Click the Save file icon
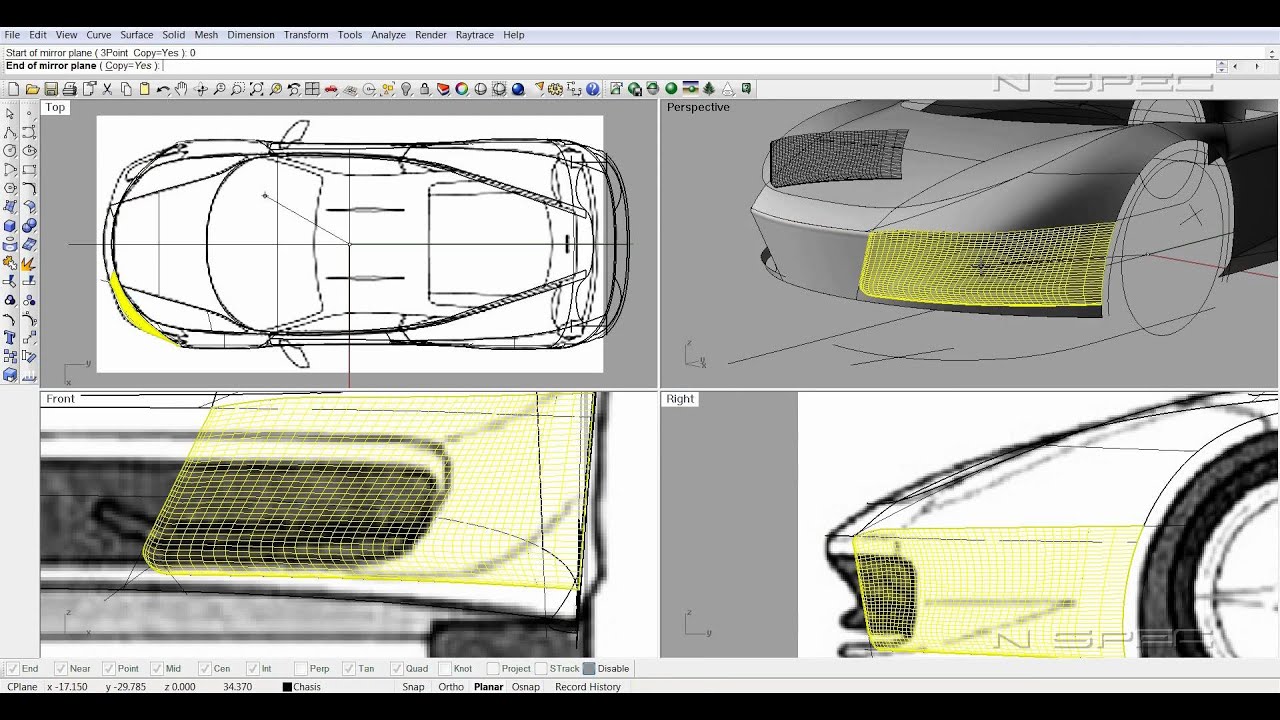1280x720 pixels. coord(51,89)
